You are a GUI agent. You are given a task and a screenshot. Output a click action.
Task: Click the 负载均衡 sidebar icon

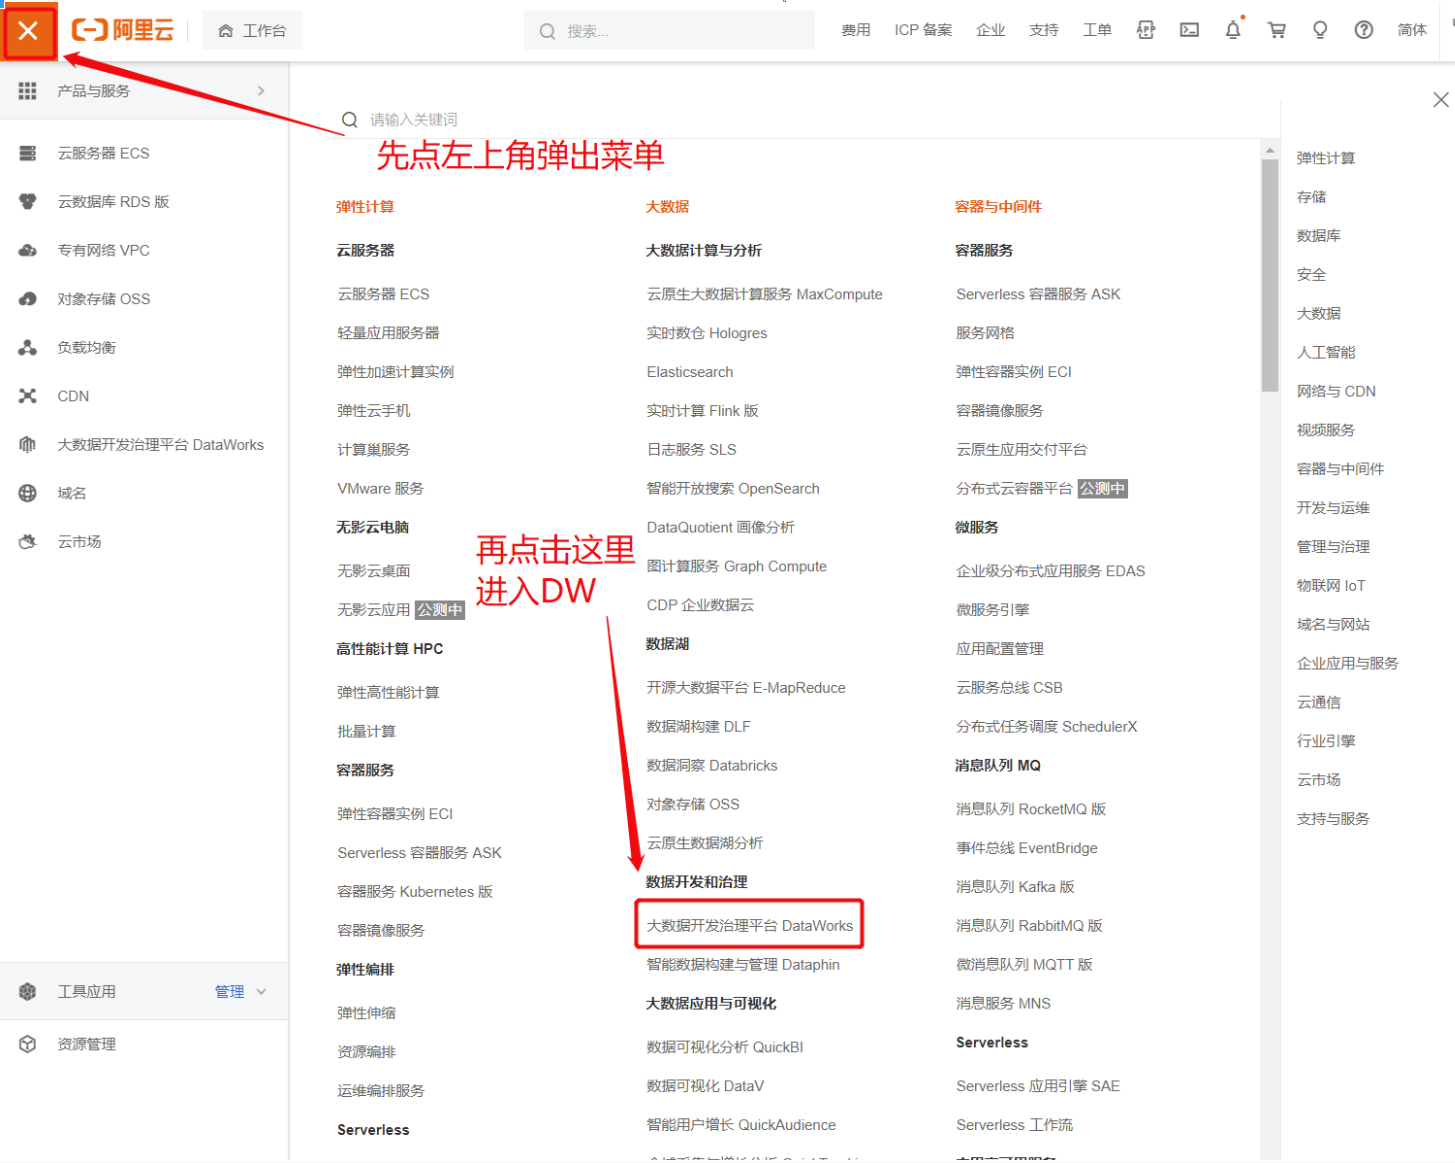pyautogui.click(x=27, y=348)
